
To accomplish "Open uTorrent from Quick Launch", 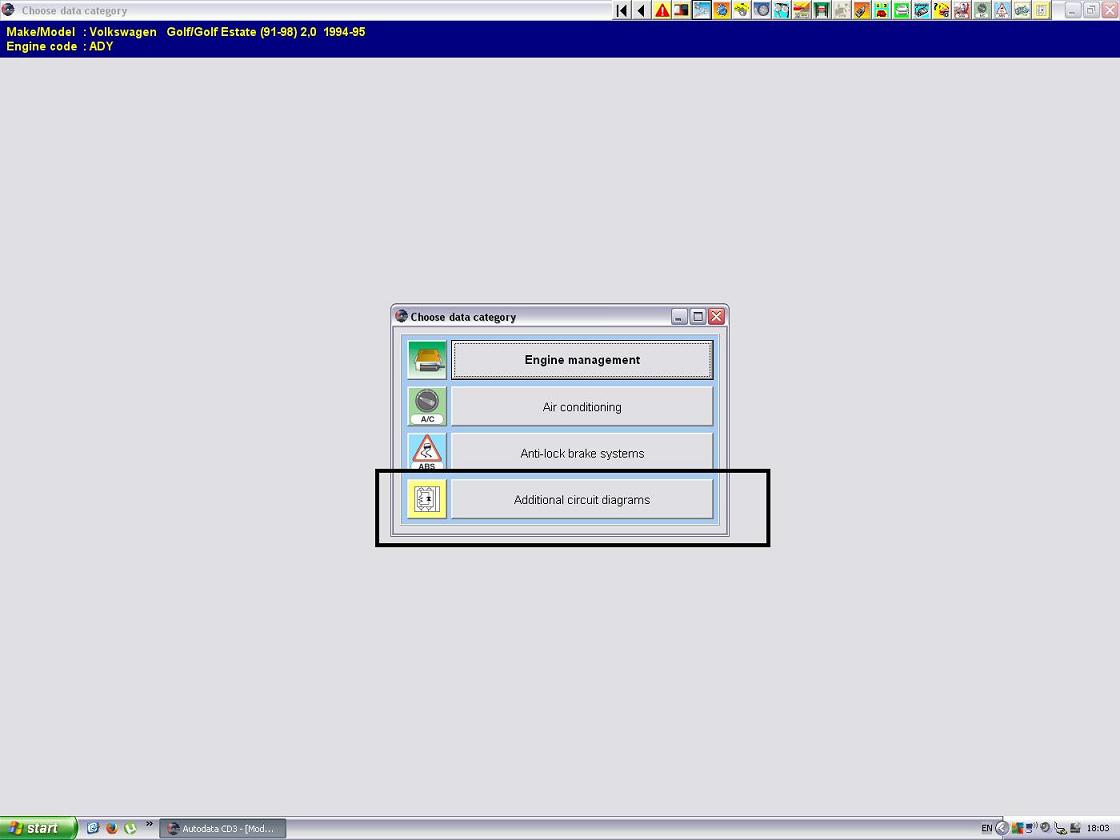I will tap(129, 828).
